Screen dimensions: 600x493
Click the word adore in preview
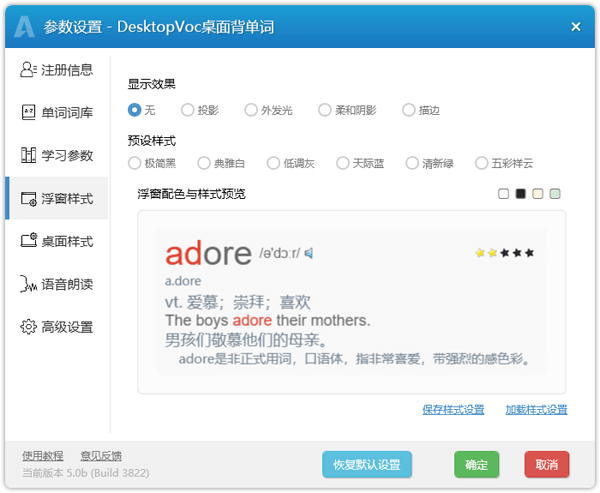point(209,254)
